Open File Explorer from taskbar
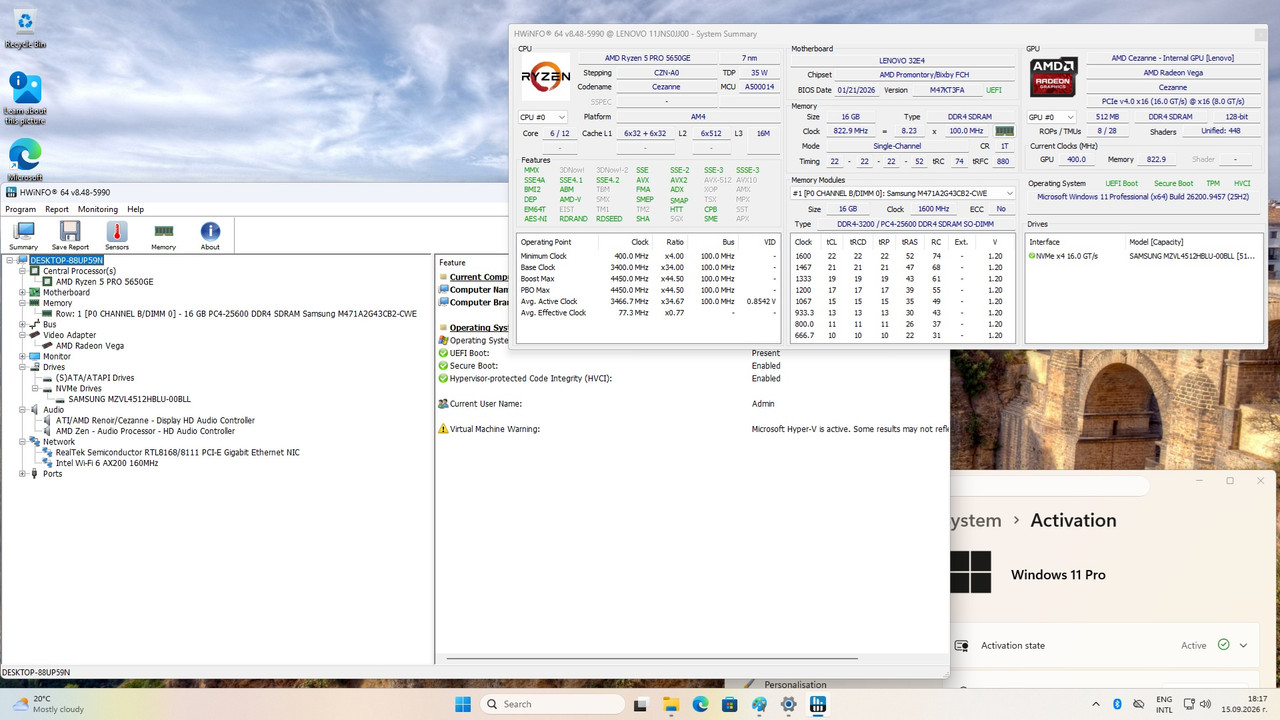Screen dimensions: 1280x720 [x=670, y=704]
